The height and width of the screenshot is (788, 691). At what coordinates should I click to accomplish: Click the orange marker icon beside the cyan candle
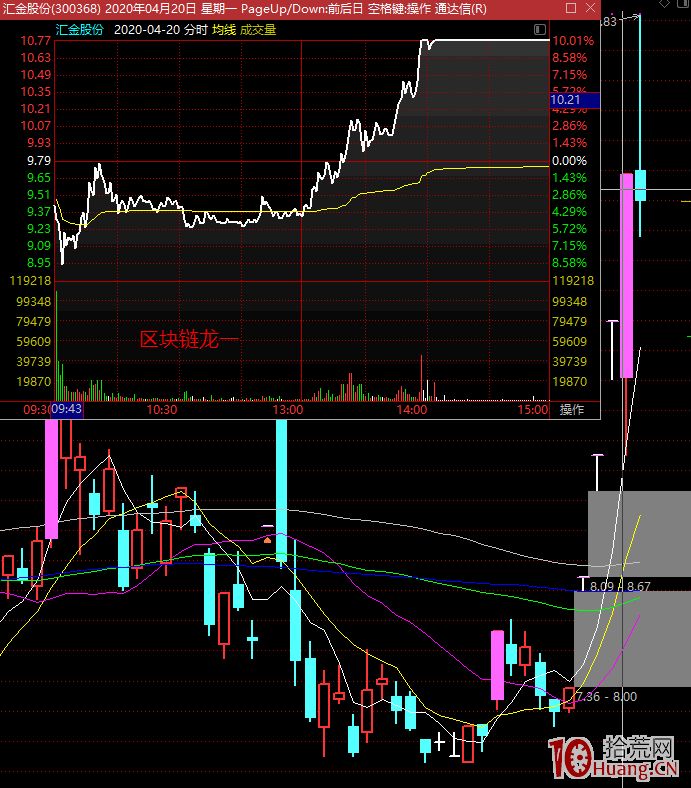coord(267,540)
